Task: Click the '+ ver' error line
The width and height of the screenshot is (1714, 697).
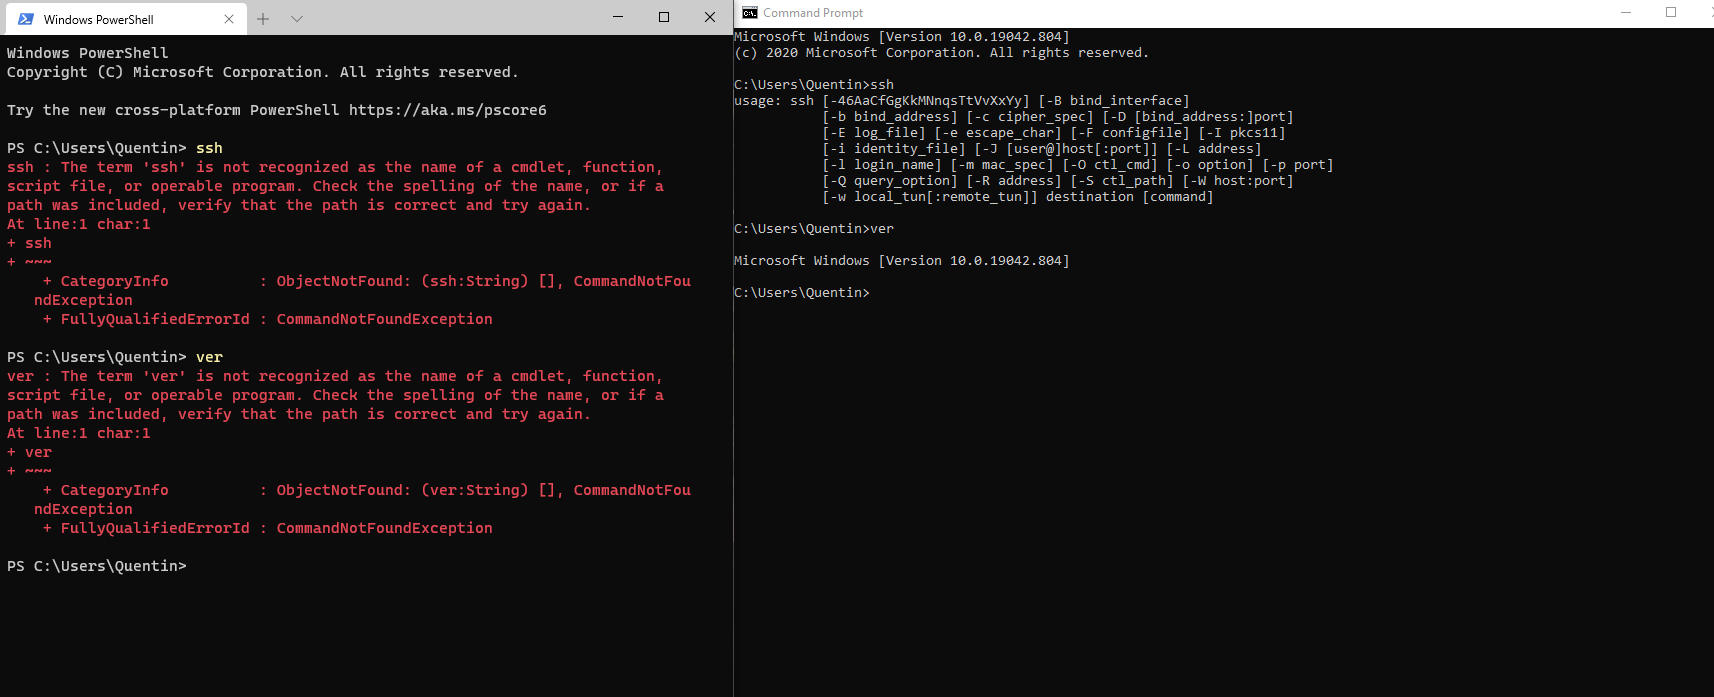Action: point(29,452)
